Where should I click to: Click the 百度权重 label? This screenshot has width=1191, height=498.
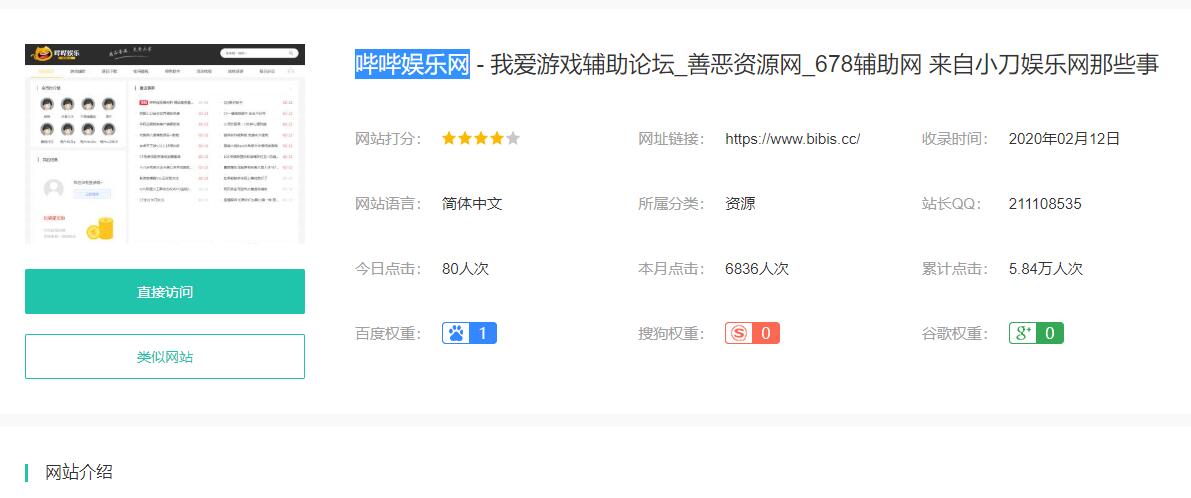[388, 333]
